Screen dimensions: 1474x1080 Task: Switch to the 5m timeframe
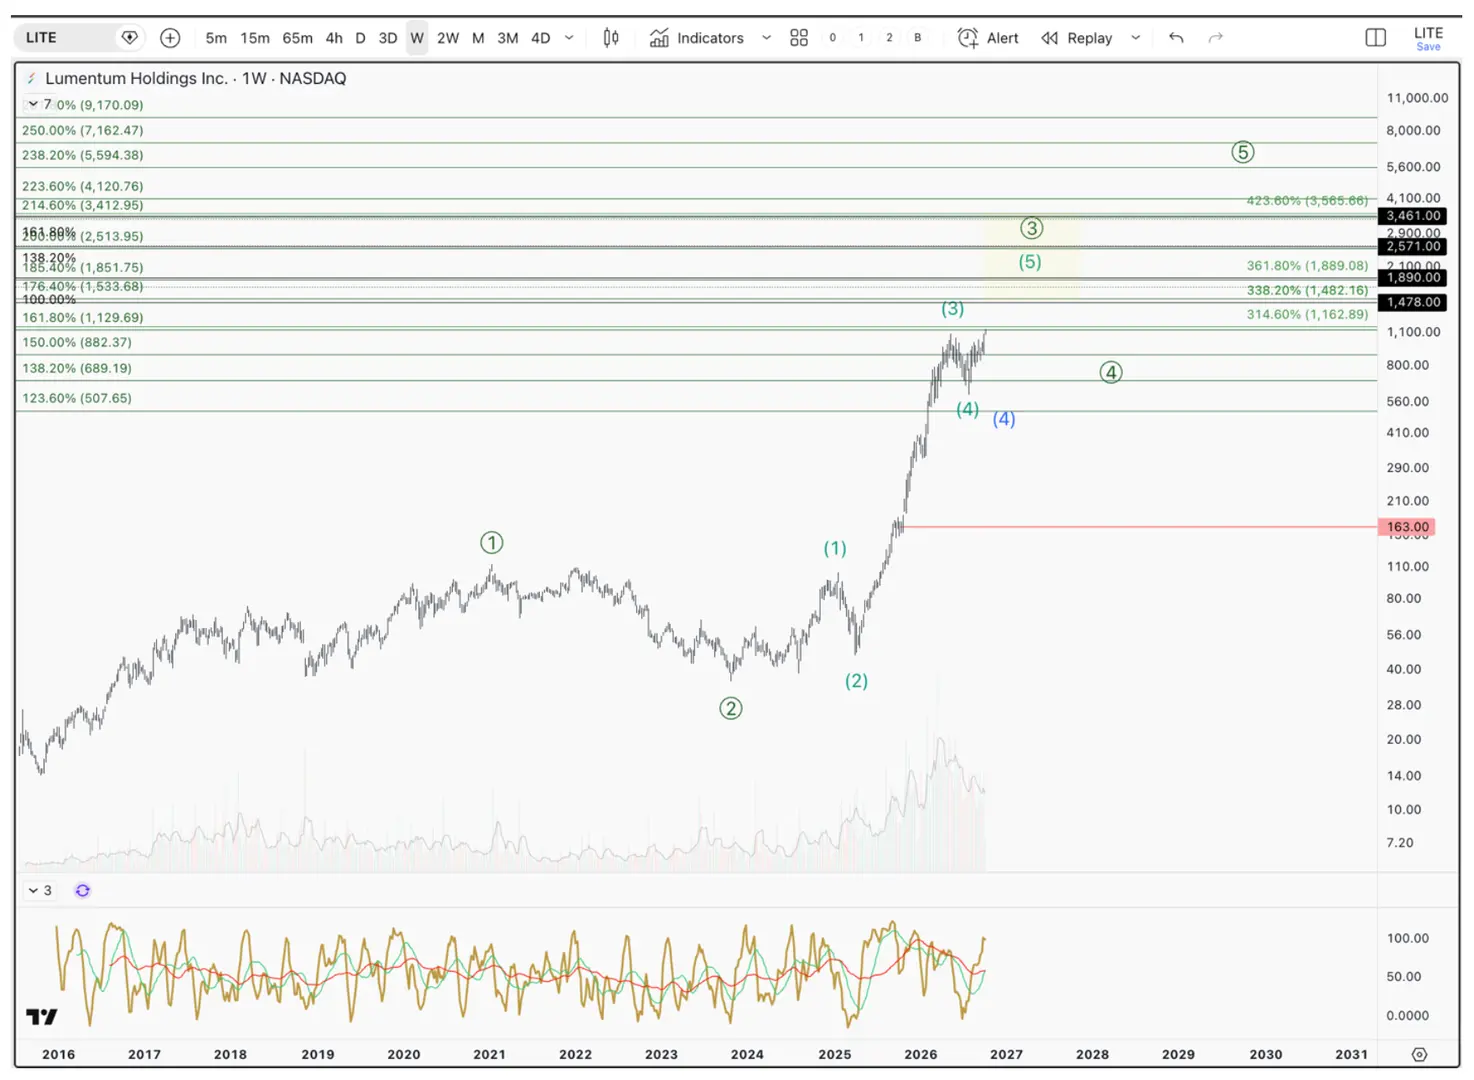[x=216, y=38]
